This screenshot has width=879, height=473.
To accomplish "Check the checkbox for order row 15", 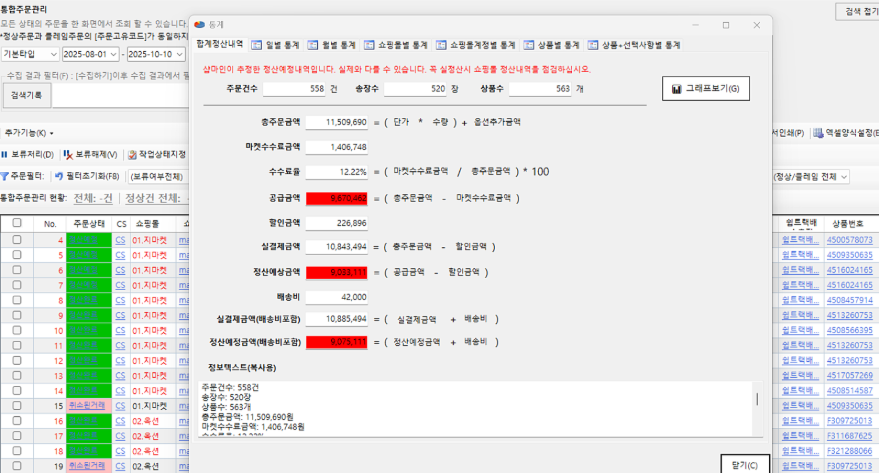I will (16, 406).
